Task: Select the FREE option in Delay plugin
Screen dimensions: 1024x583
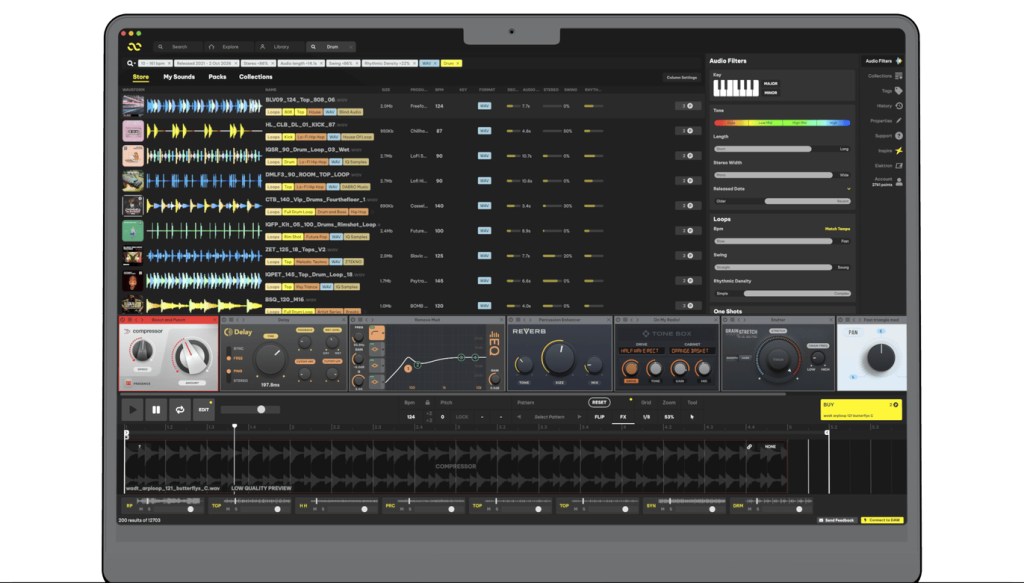Action: pyautogui.click(x=236, y=358)
